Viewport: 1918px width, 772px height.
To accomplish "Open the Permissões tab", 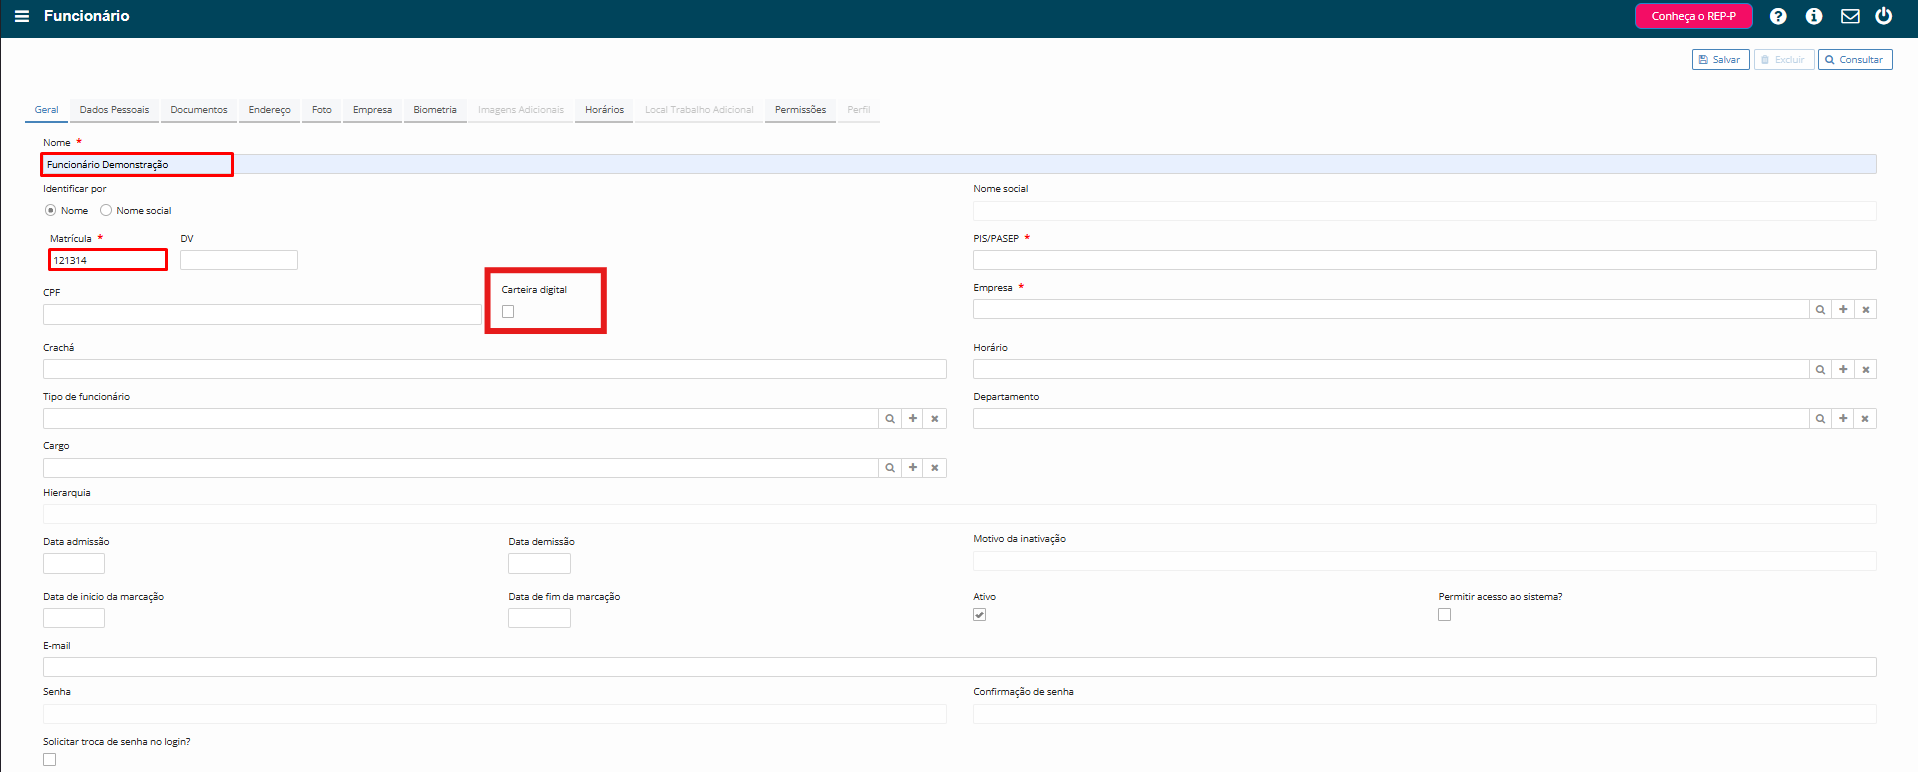I will [x=801, y=110].
